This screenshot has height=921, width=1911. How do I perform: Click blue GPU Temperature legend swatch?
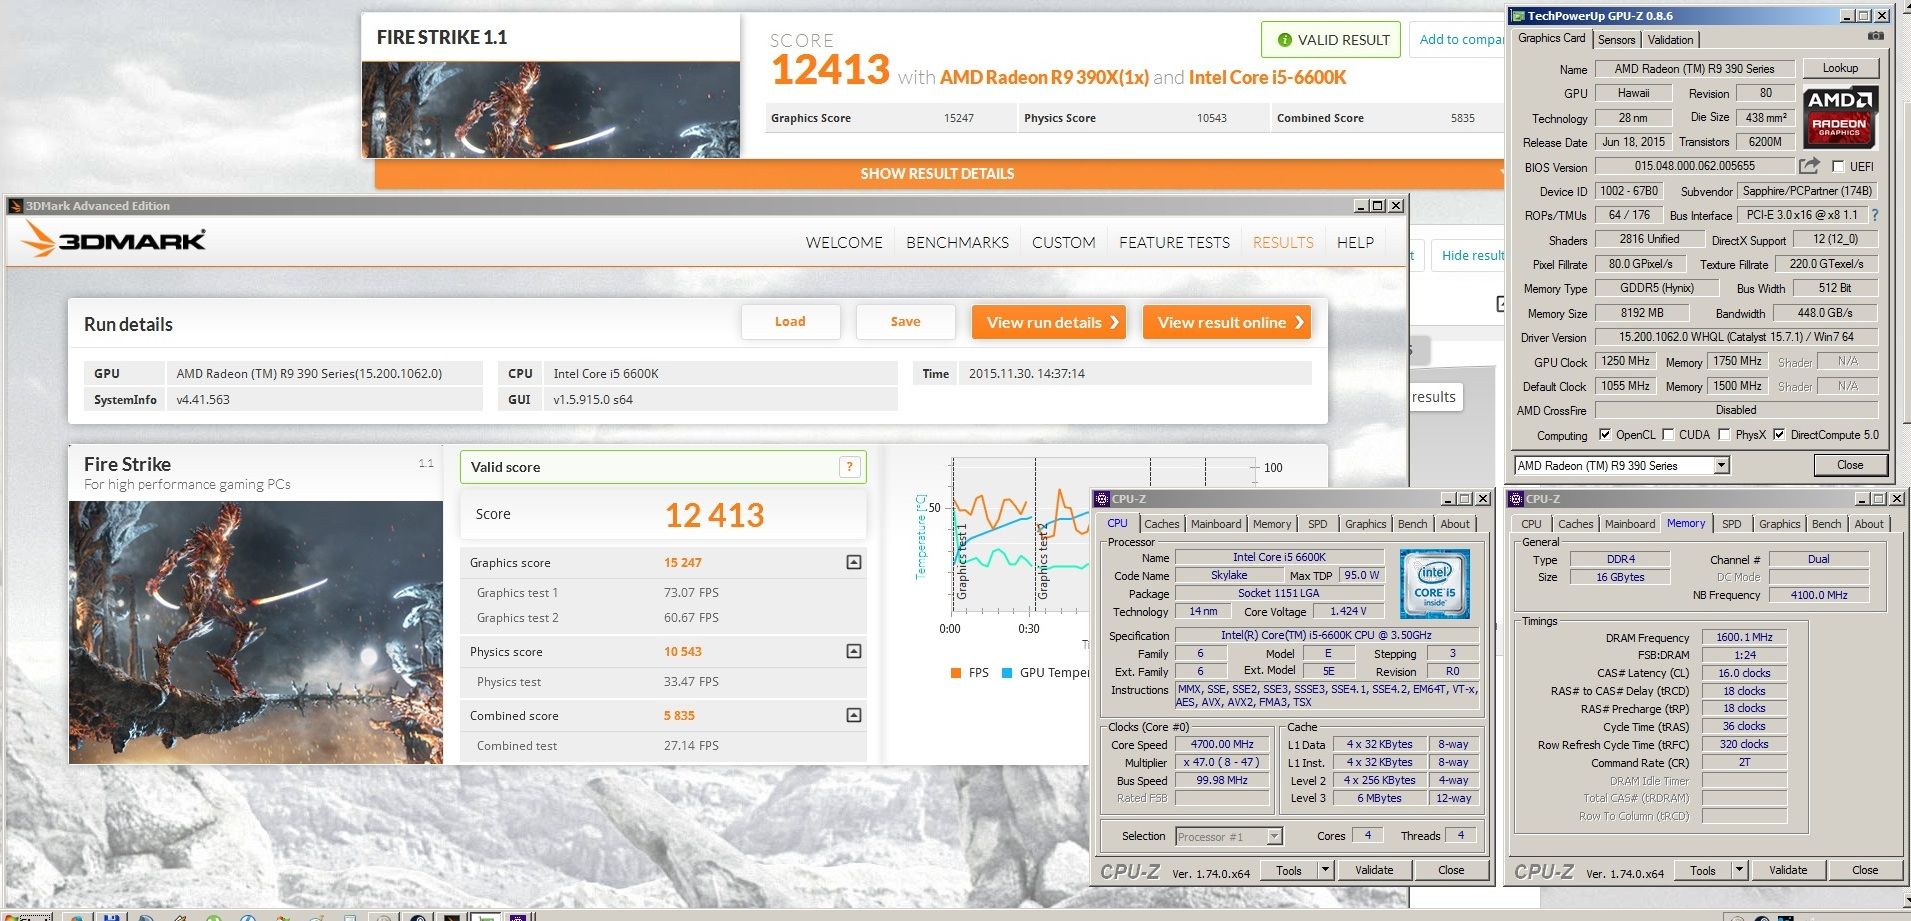point(1007,673)
